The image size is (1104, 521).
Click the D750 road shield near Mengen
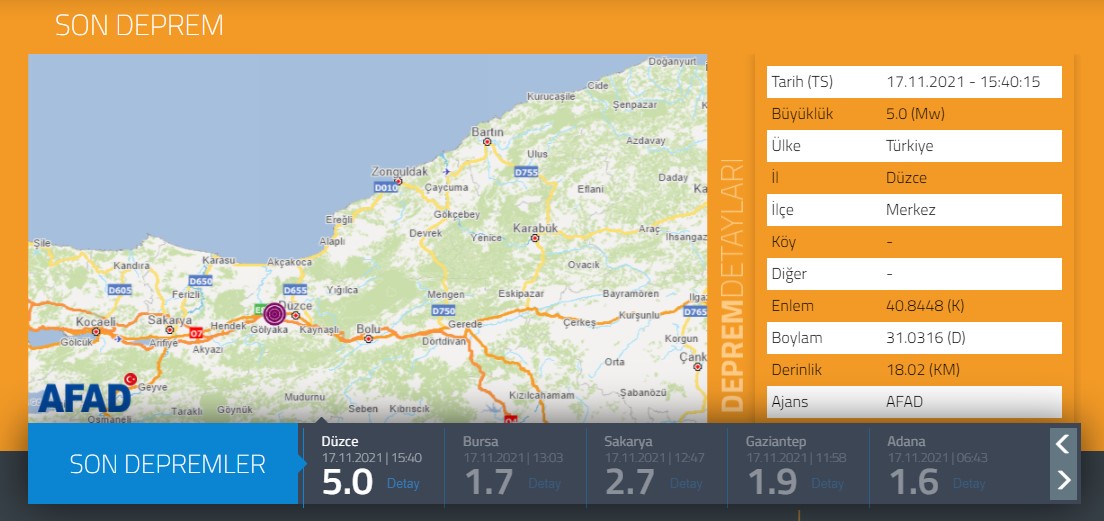[443, 310]
